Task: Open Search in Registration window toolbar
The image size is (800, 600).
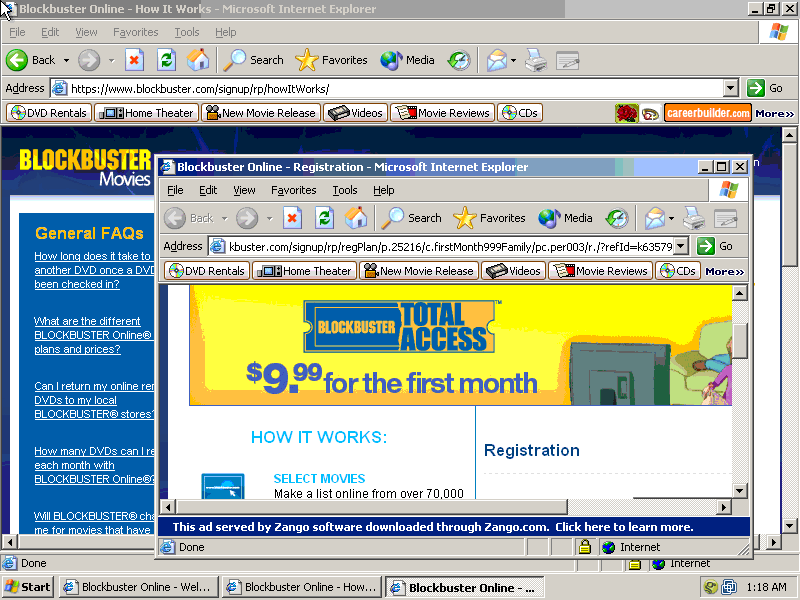Action: 412,218
